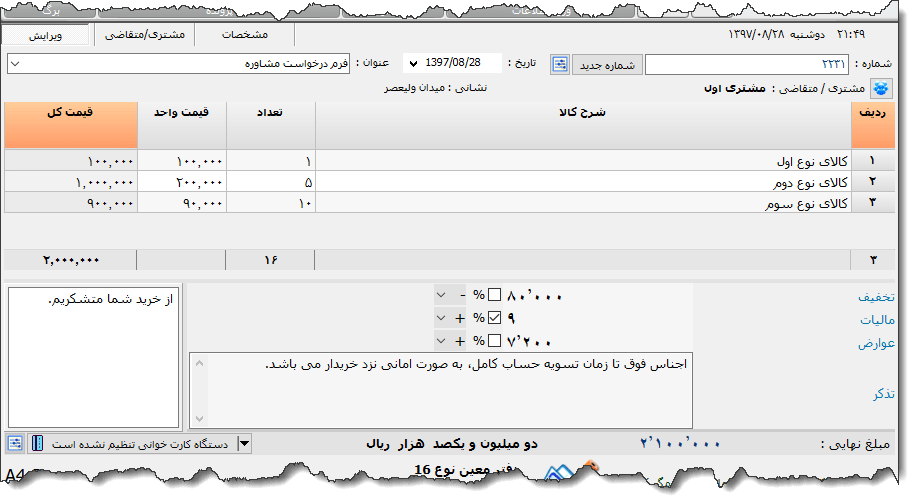Click the تذکر link label
This screenshot has width=908, height=496.
pyautogui.click(x=884, y=394)
